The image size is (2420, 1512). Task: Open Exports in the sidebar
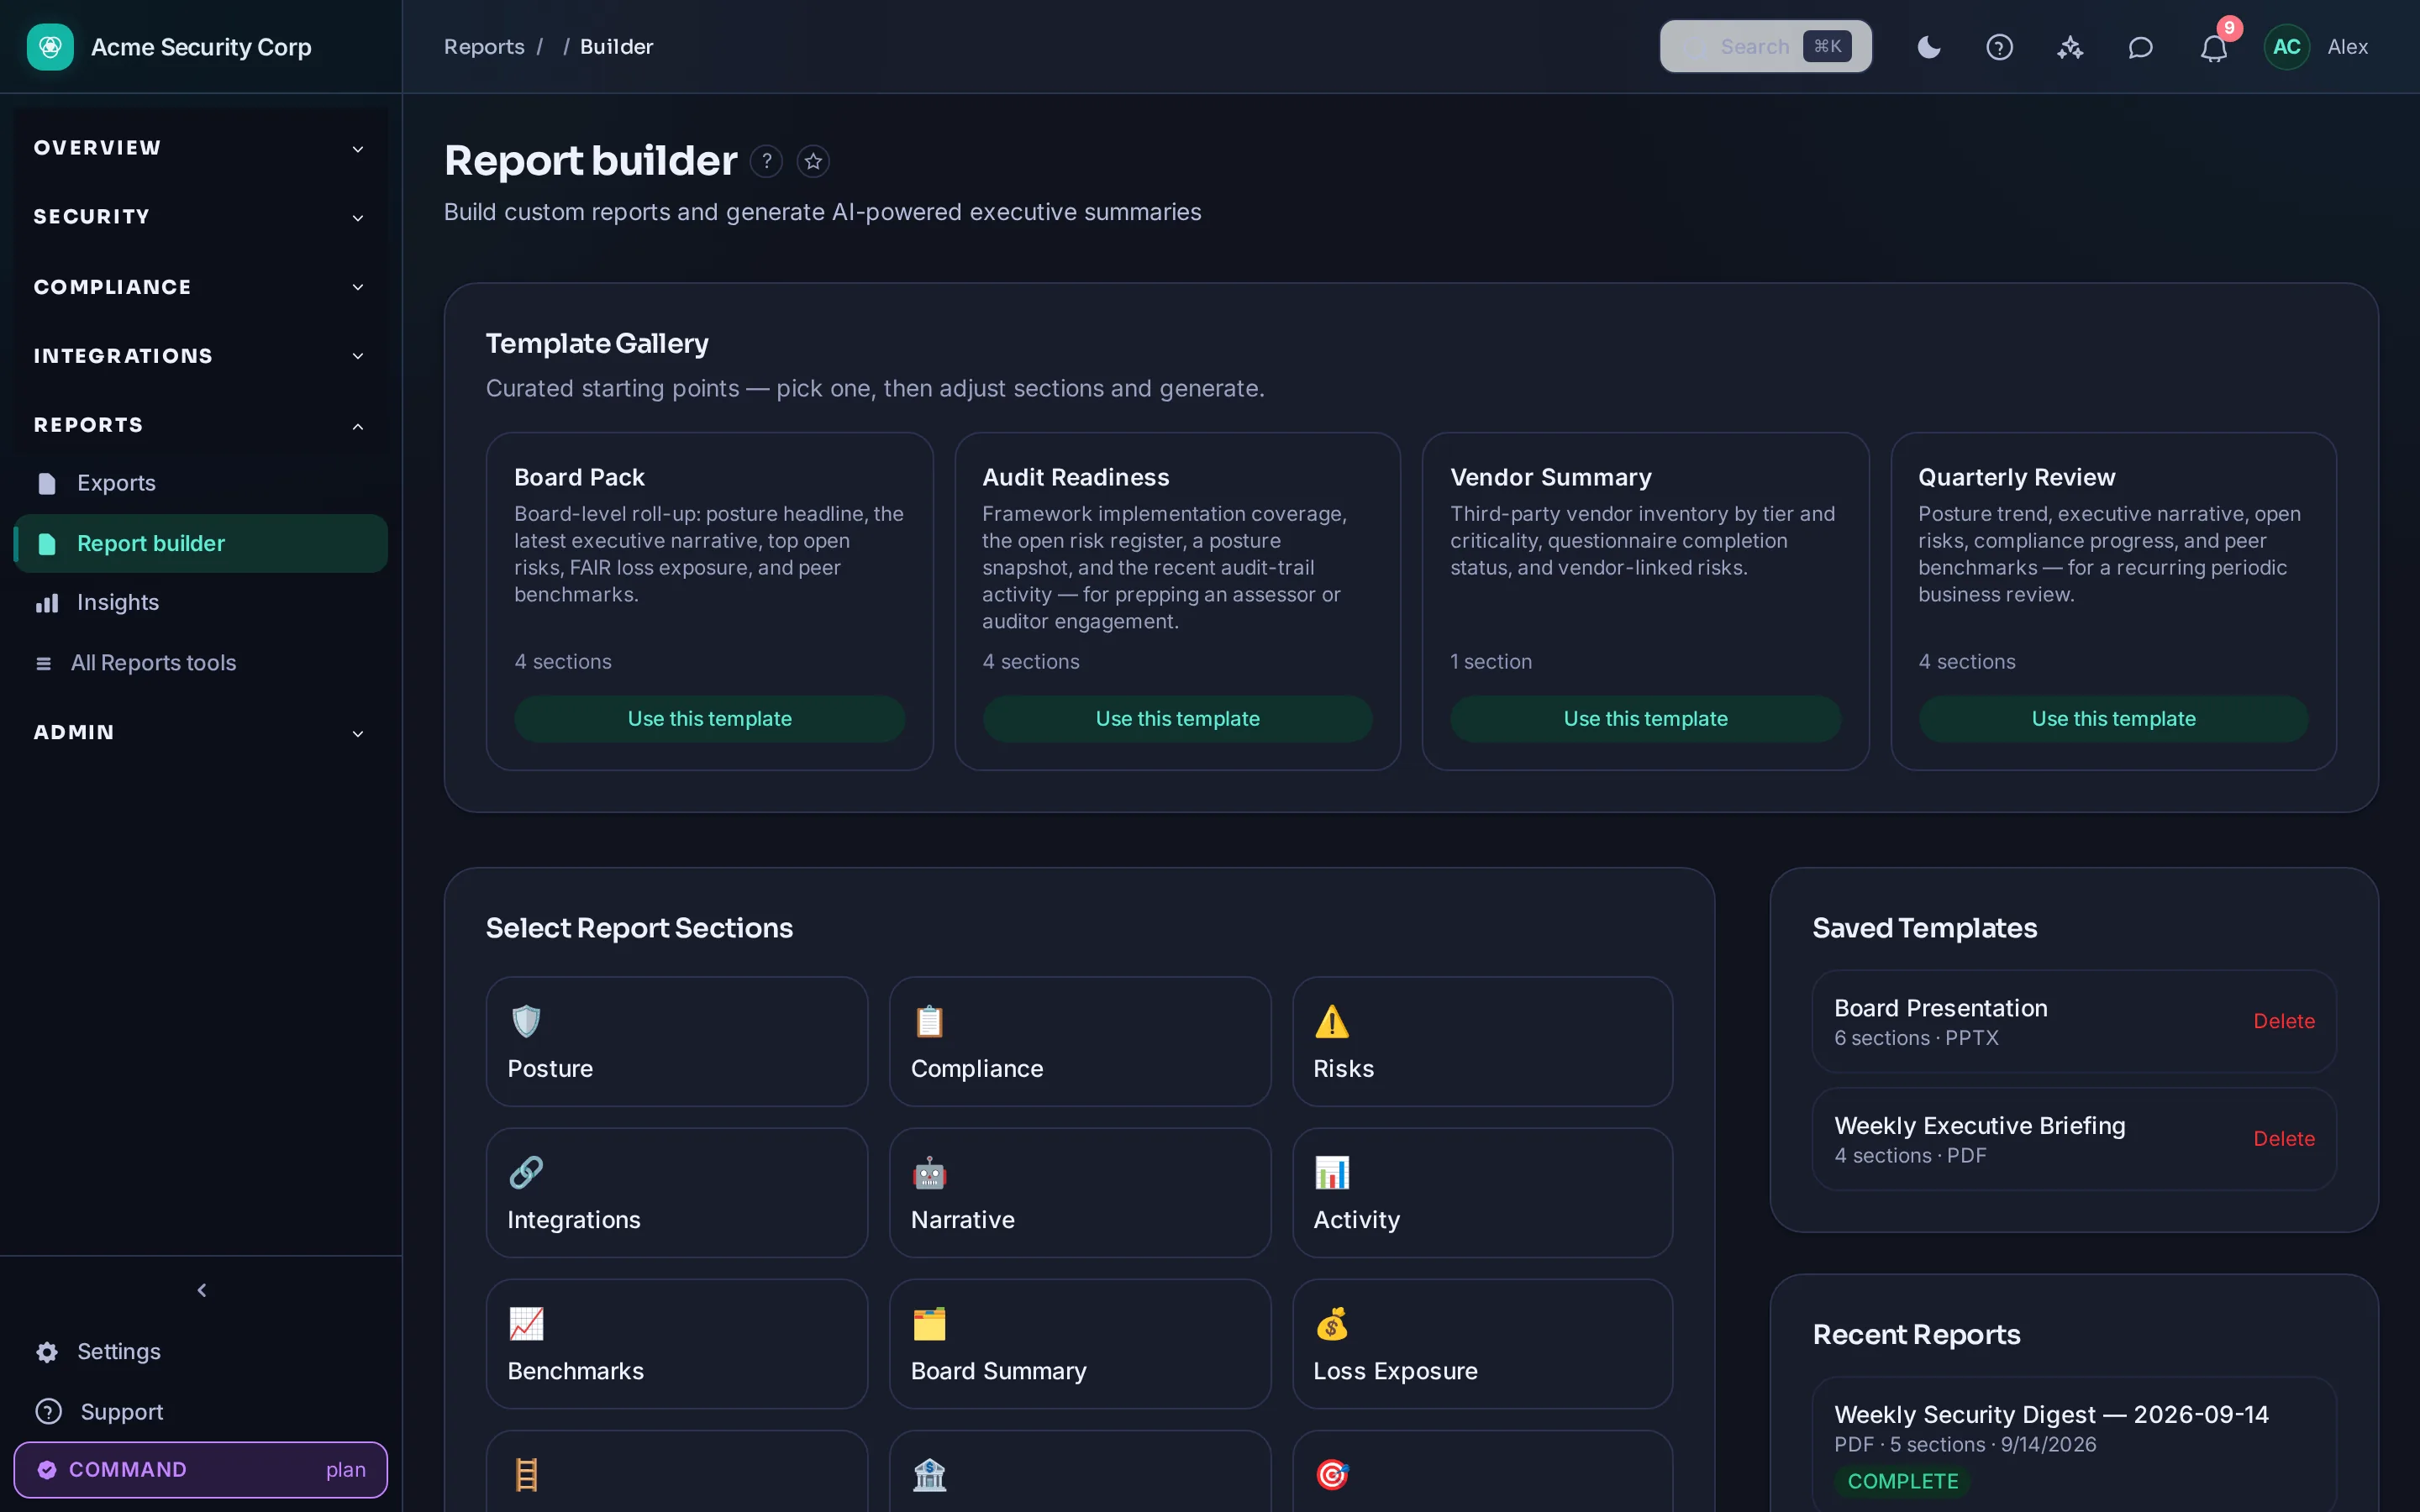pyautogui.click(x=200, y=483)
